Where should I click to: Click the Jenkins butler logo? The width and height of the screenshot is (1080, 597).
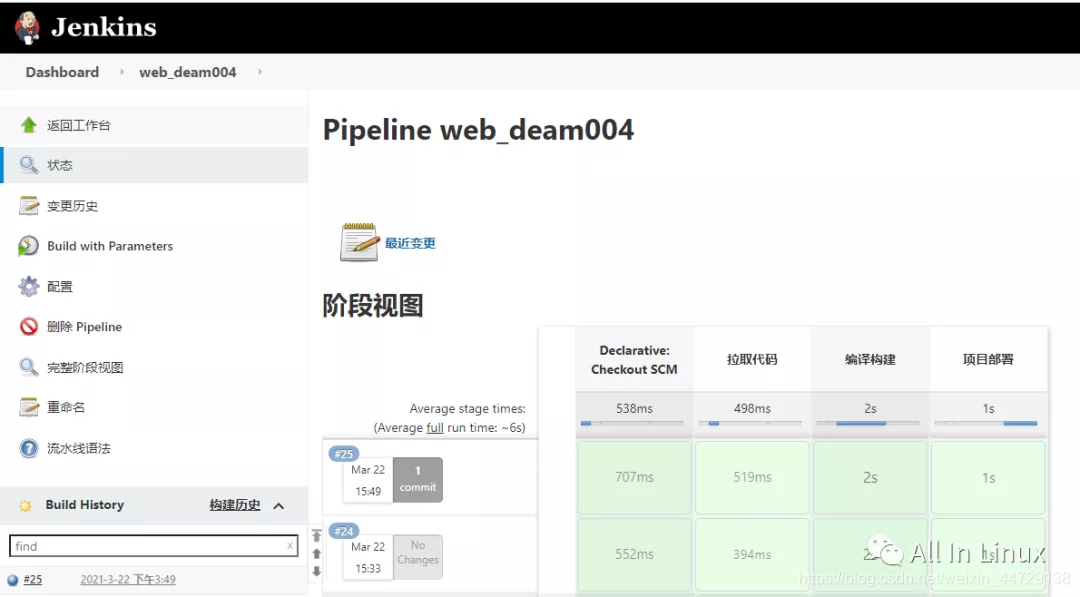click(x=28, y=28)
